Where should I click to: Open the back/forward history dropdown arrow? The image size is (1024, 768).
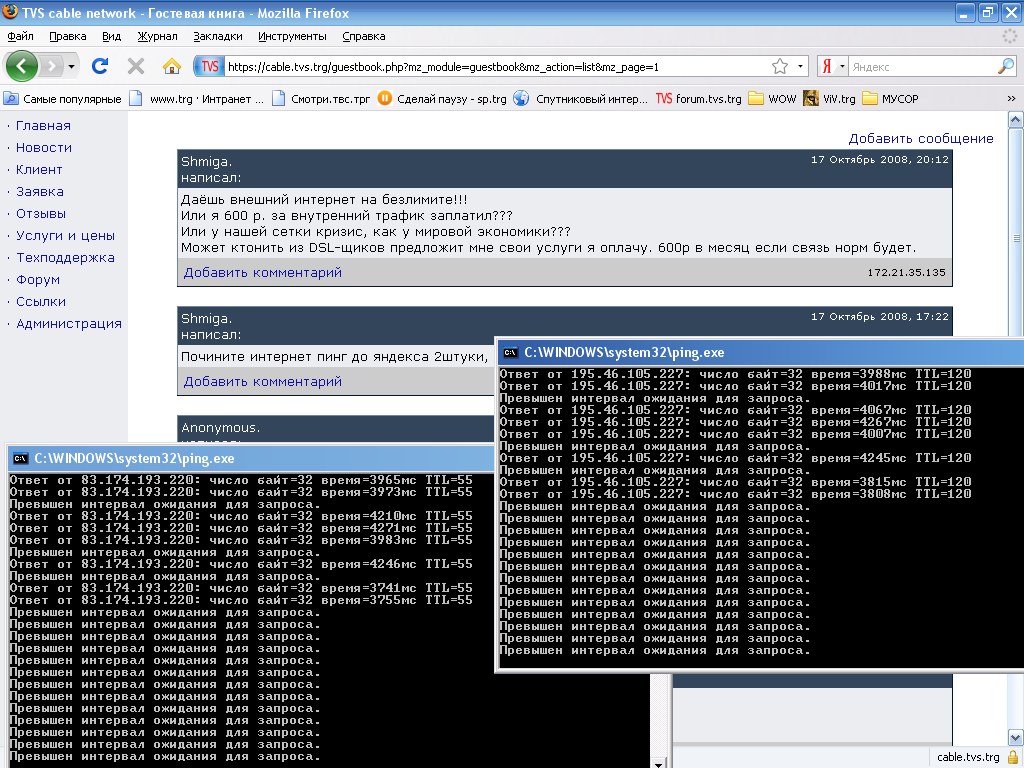70,66
